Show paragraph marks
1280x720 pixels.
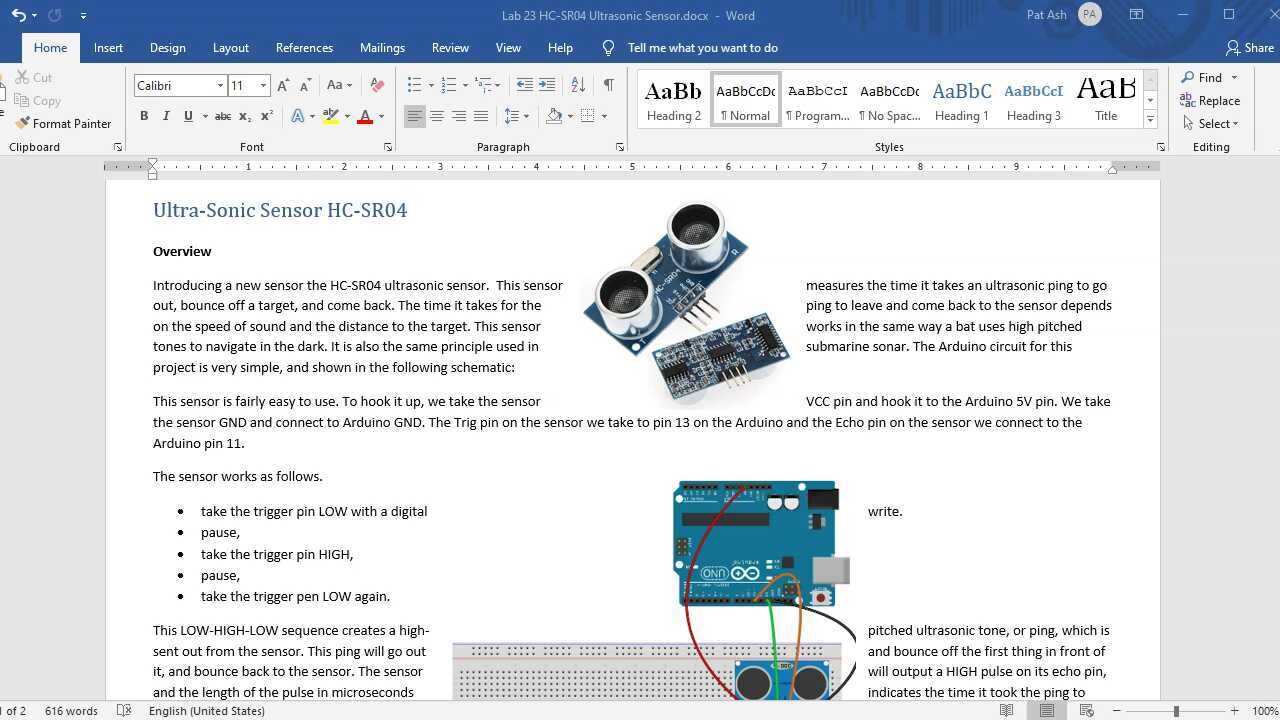[x=608, y=84]
